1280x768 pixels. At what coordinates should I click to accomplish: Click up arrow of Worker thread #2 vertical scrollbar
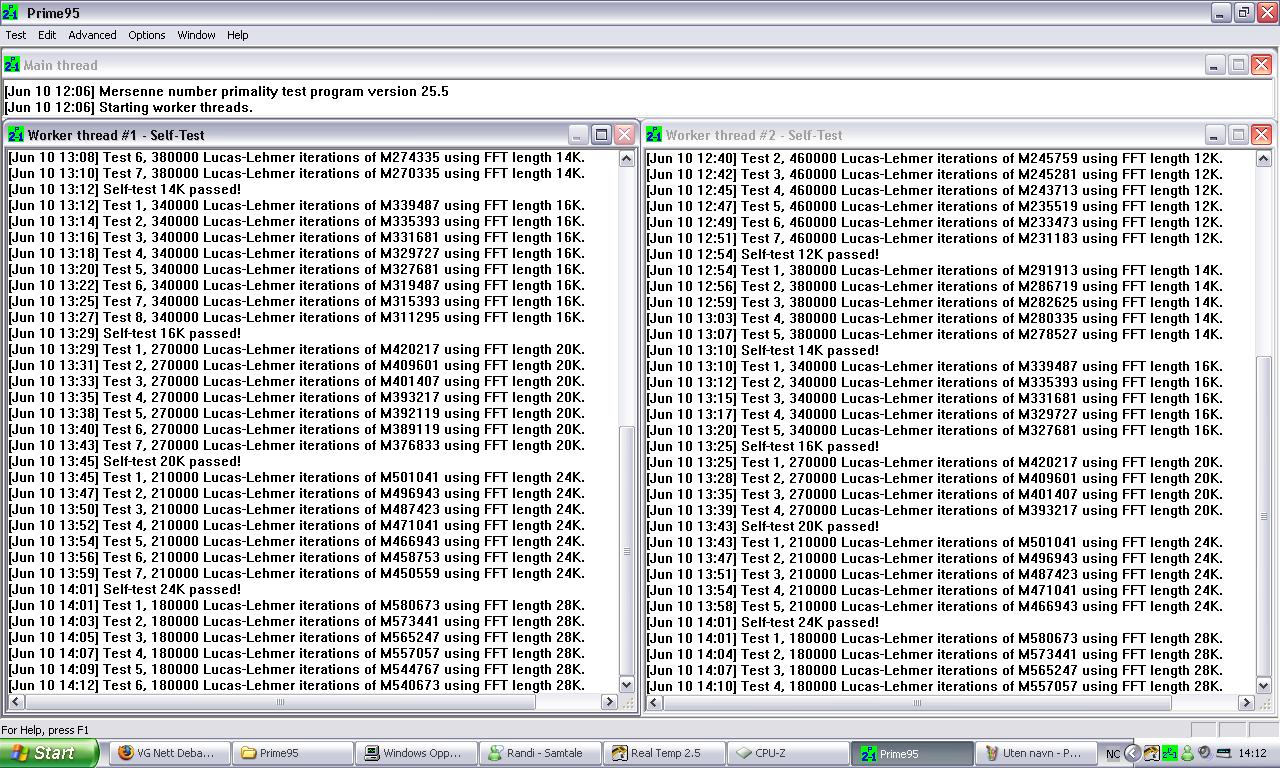[1263, 158]
